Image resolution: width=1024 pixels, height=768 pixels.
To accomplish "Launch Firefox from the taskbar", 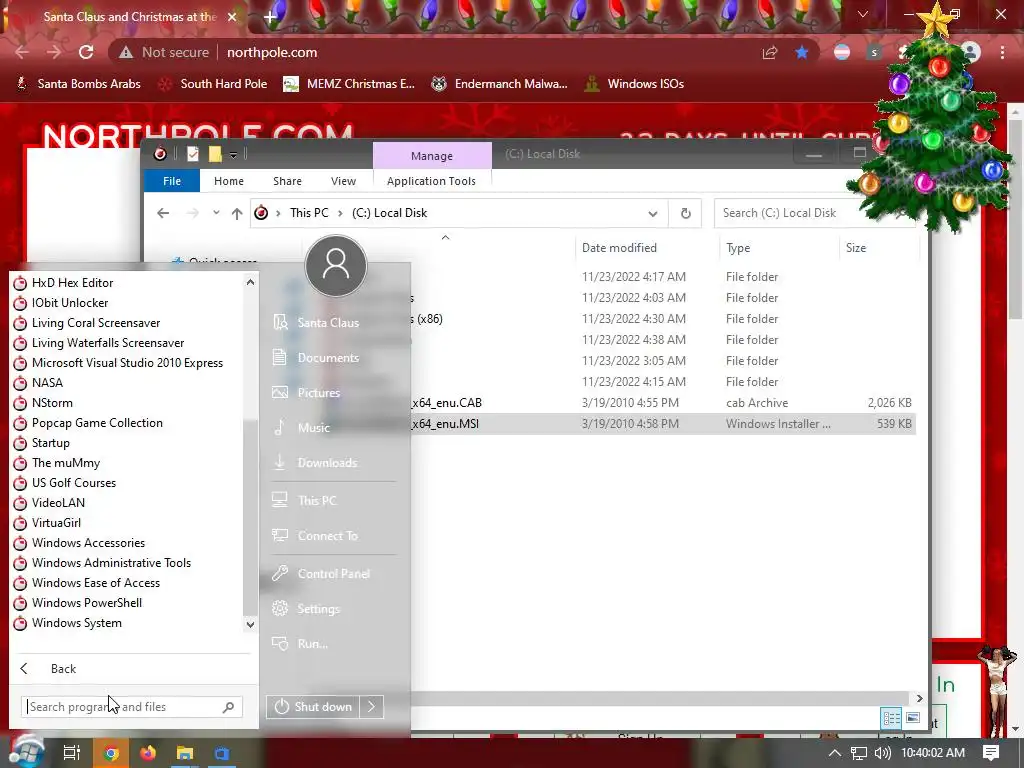I will [148, 753].
